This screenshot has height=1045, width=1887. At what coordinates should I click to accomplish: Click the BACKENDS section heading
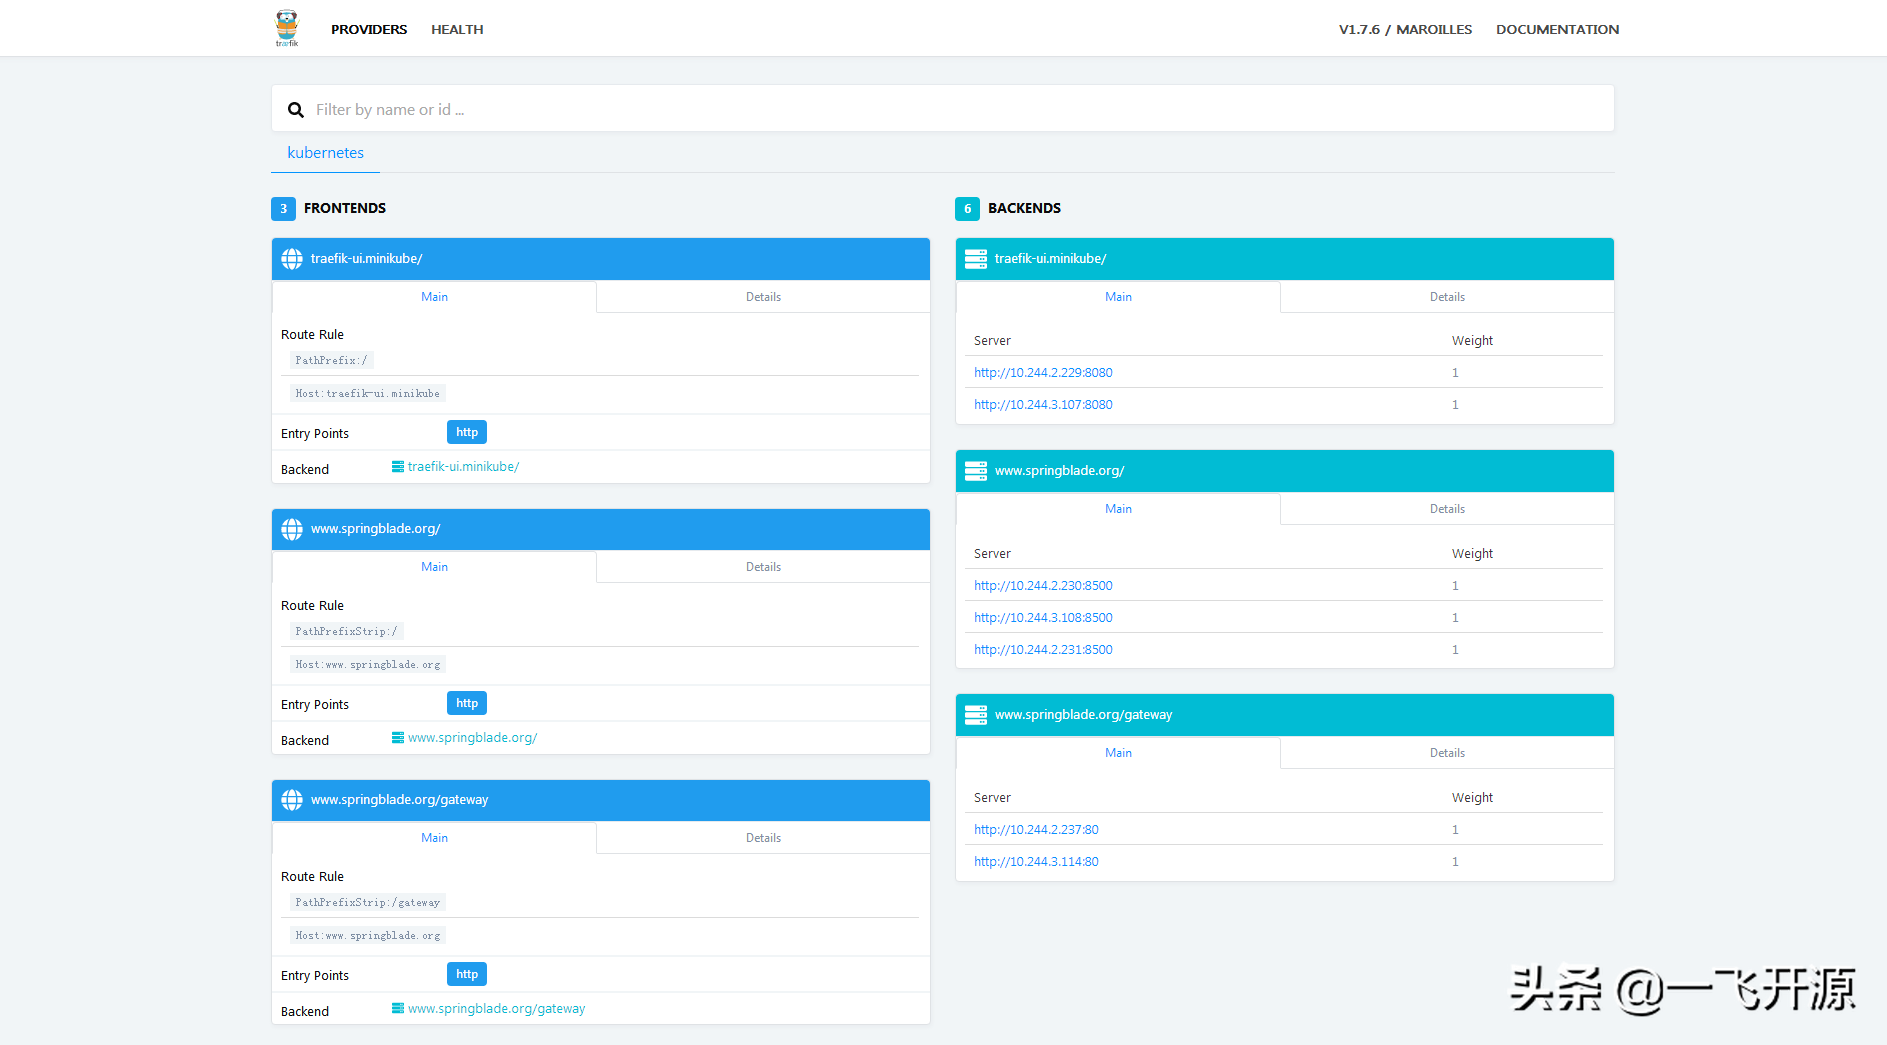click(x=1024, y=208)
